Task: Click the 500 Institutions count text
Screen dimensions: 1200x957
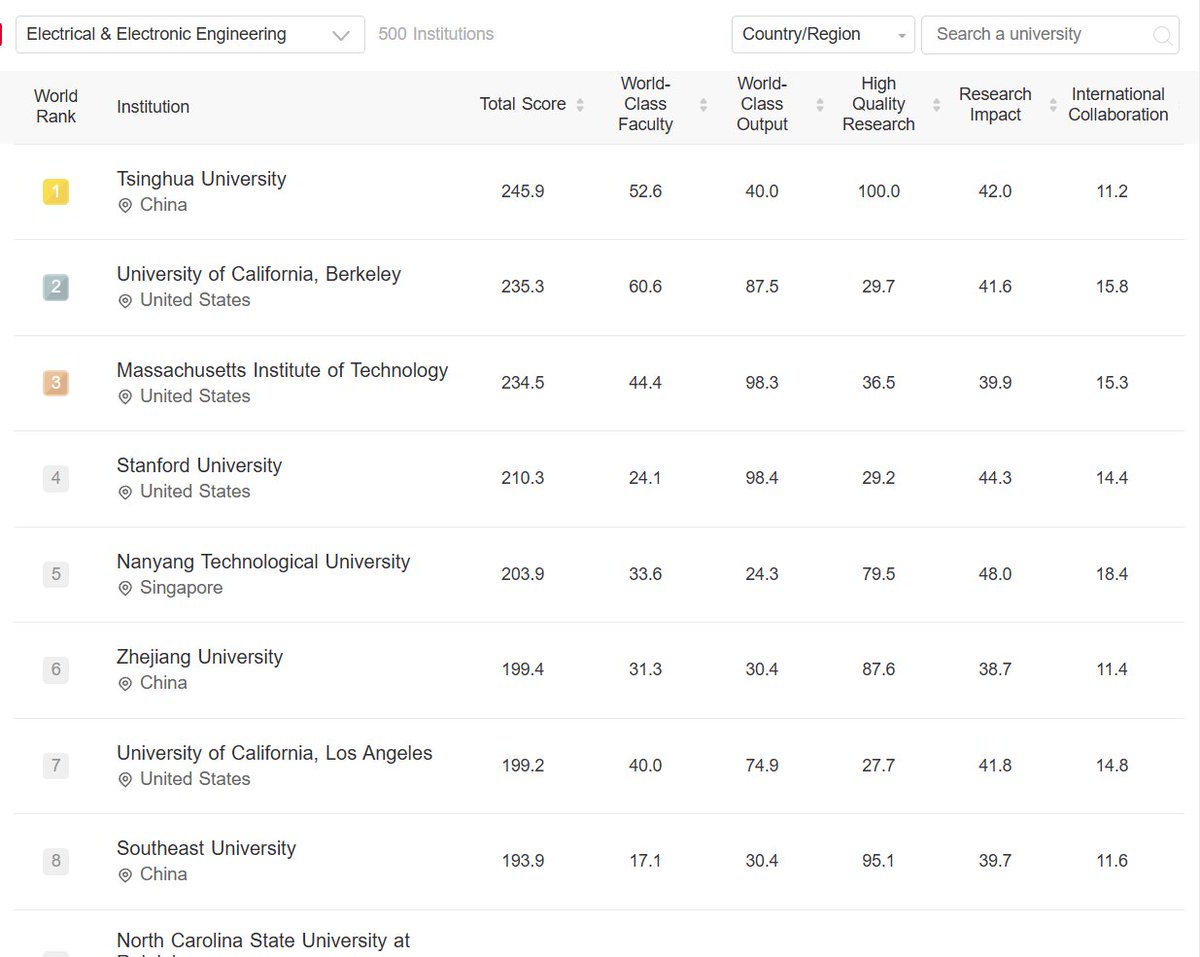Action: [436, 34]
